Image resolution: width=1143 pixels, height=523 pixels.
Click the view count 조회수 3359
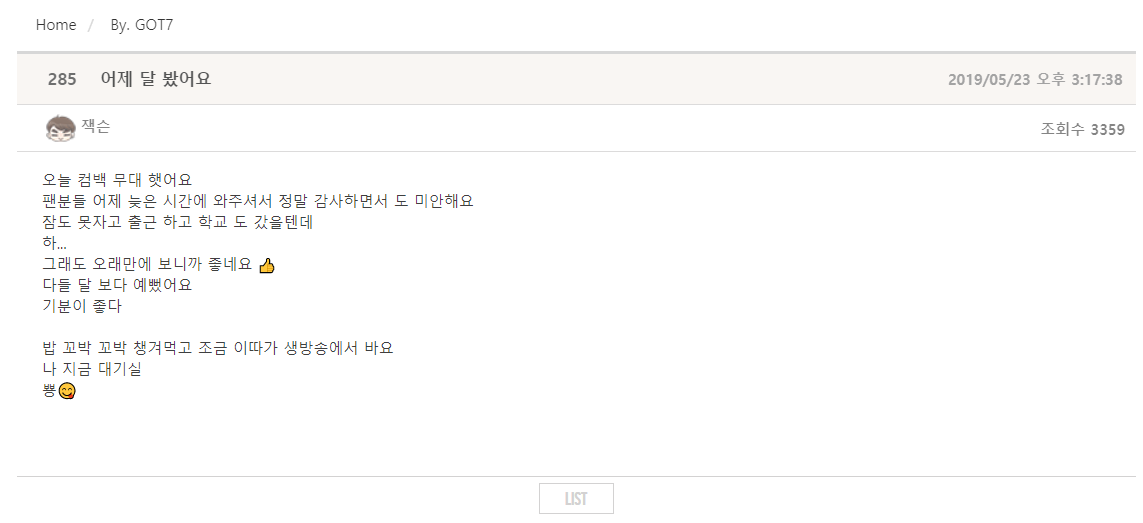click(x=1082, y=129)
